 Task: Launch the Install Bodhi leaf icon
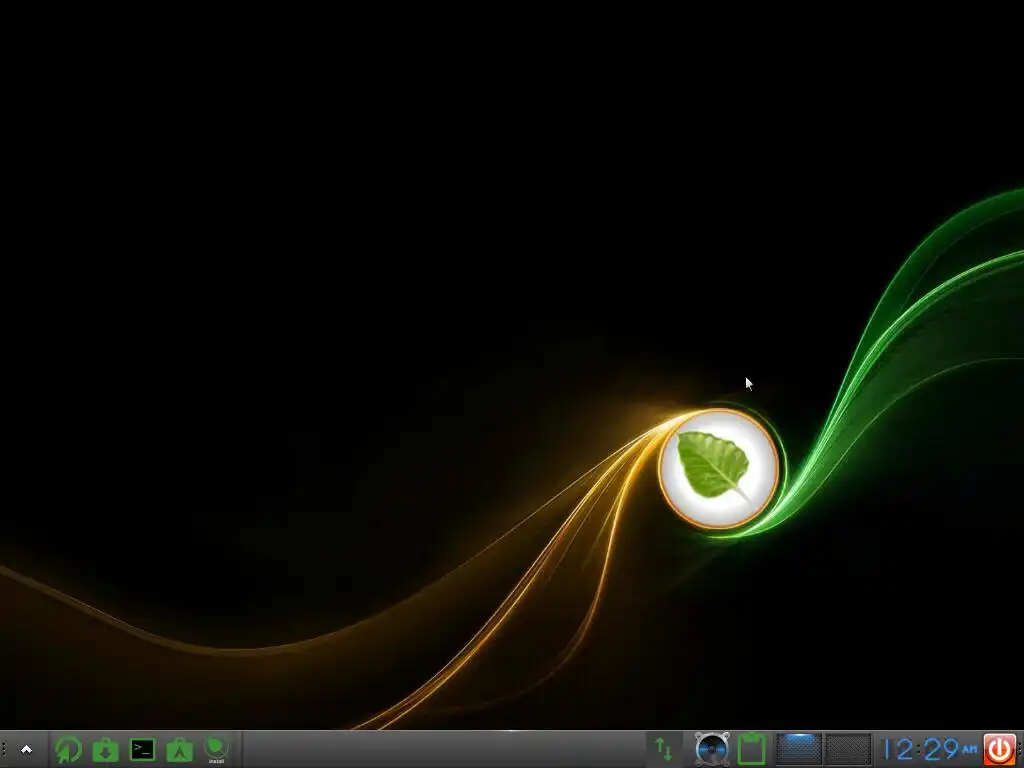pyautogui.click(x=216, y=749)
